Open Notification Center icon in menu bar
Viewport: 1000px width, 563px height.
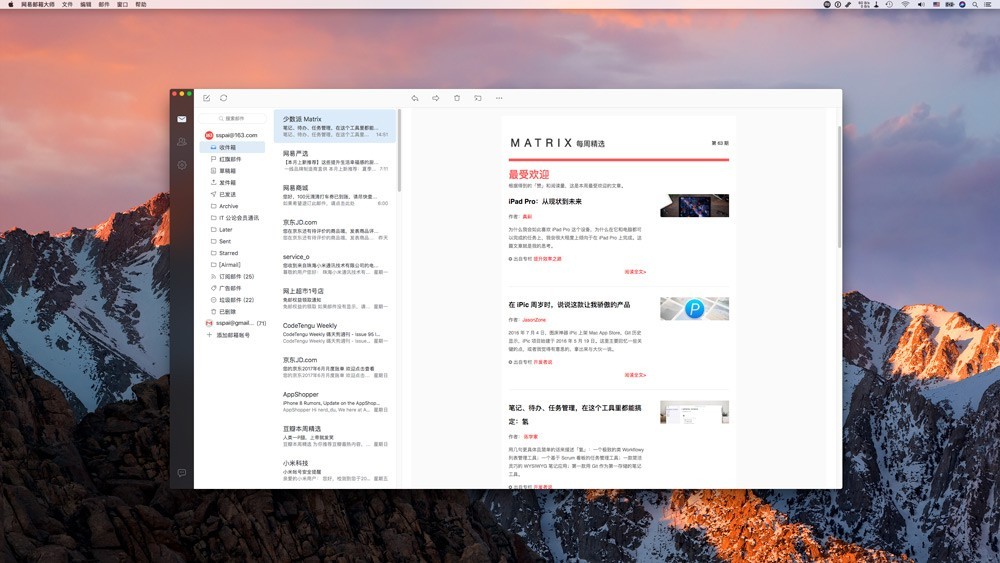(x=988, y=4)
